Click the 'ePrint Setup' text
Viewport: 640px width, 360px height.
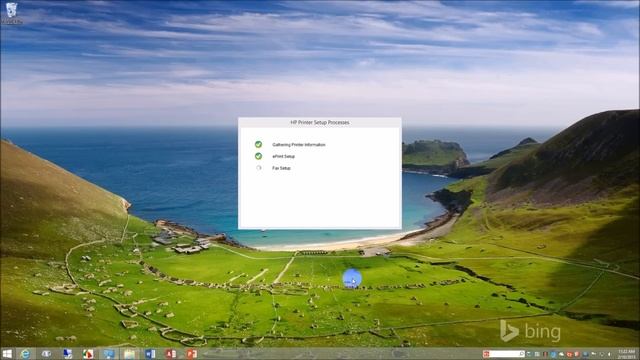pos(283,156)
